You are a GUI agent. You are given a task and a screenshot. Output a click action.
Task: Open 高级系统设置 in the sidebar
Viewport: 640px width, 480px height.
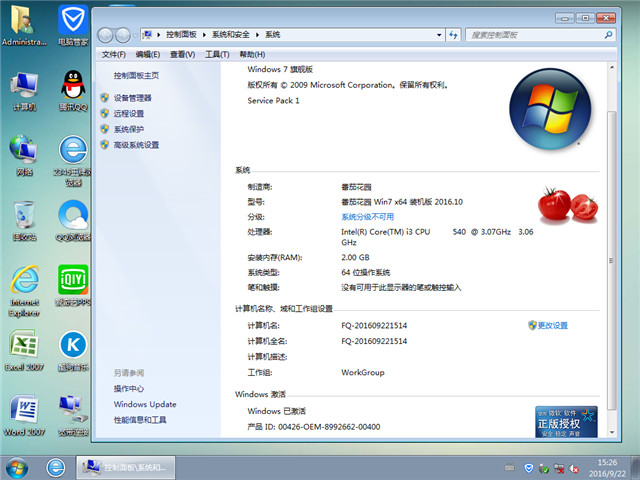pos(136,145)
